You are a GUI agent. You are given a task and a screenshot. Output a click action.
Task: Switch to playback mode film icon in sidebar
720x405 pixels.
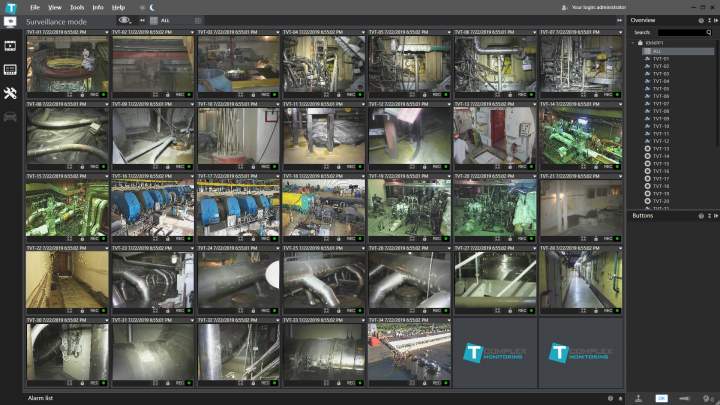[10, 45]
